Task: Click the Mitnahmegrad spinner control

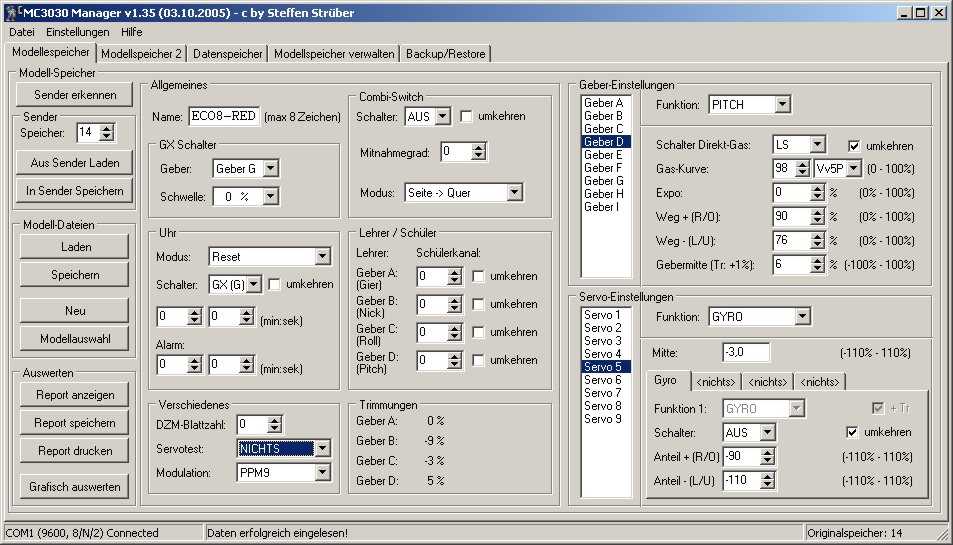Action: (479, 151)
